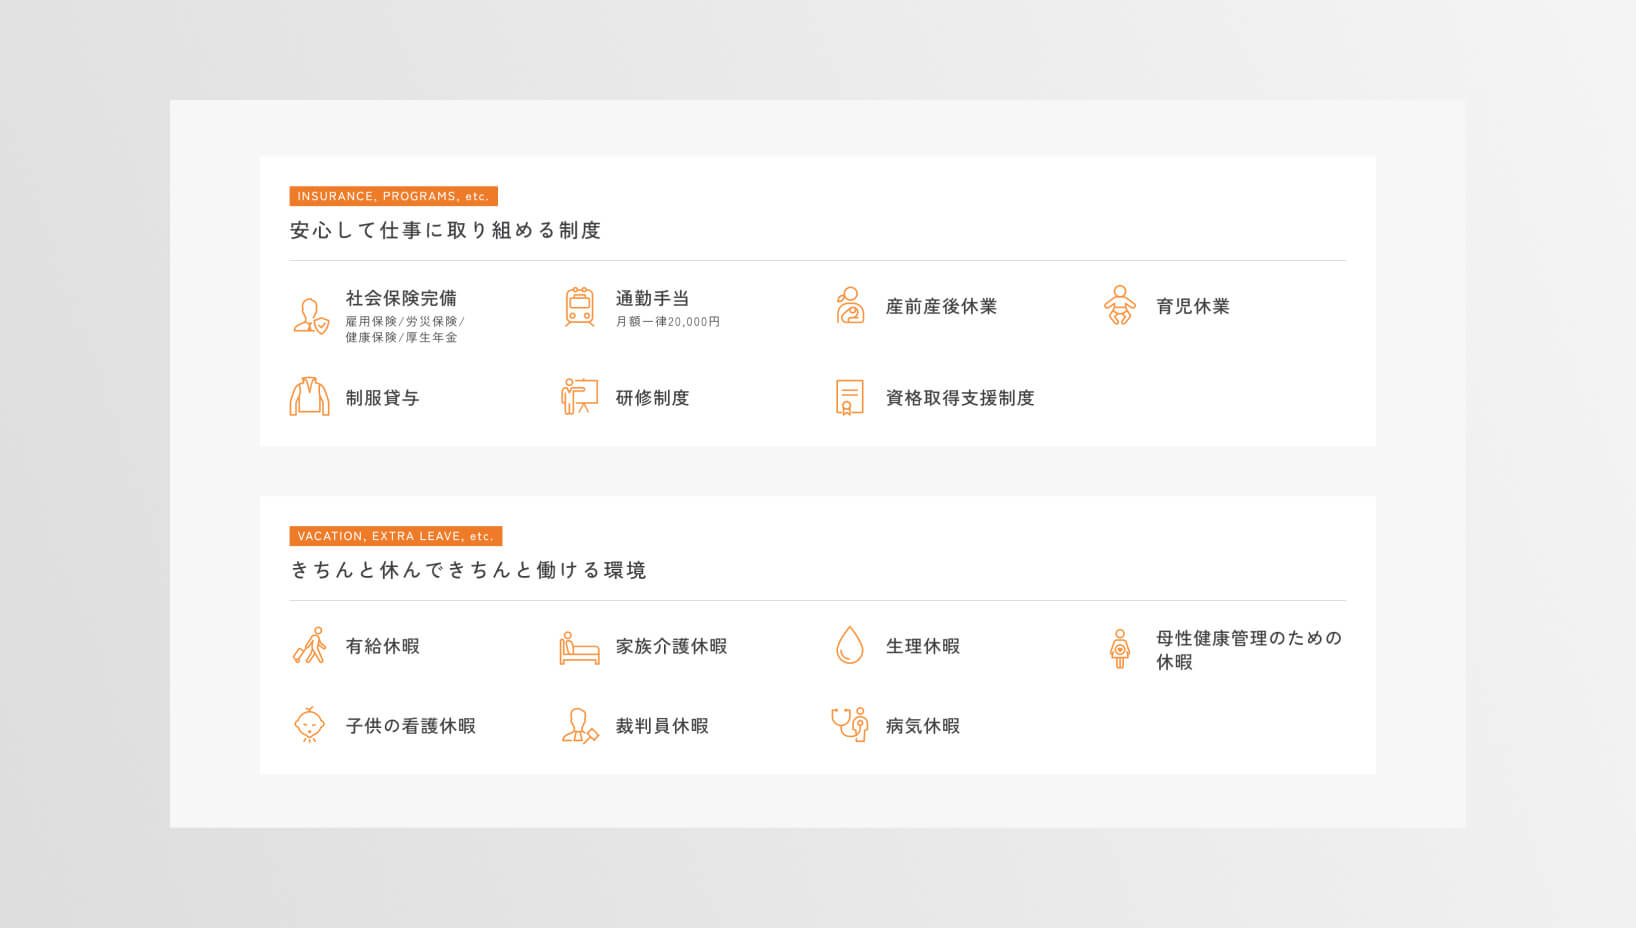
Task: Click the social insurance person-with-shield icon
Action: (x=310, y=316)
